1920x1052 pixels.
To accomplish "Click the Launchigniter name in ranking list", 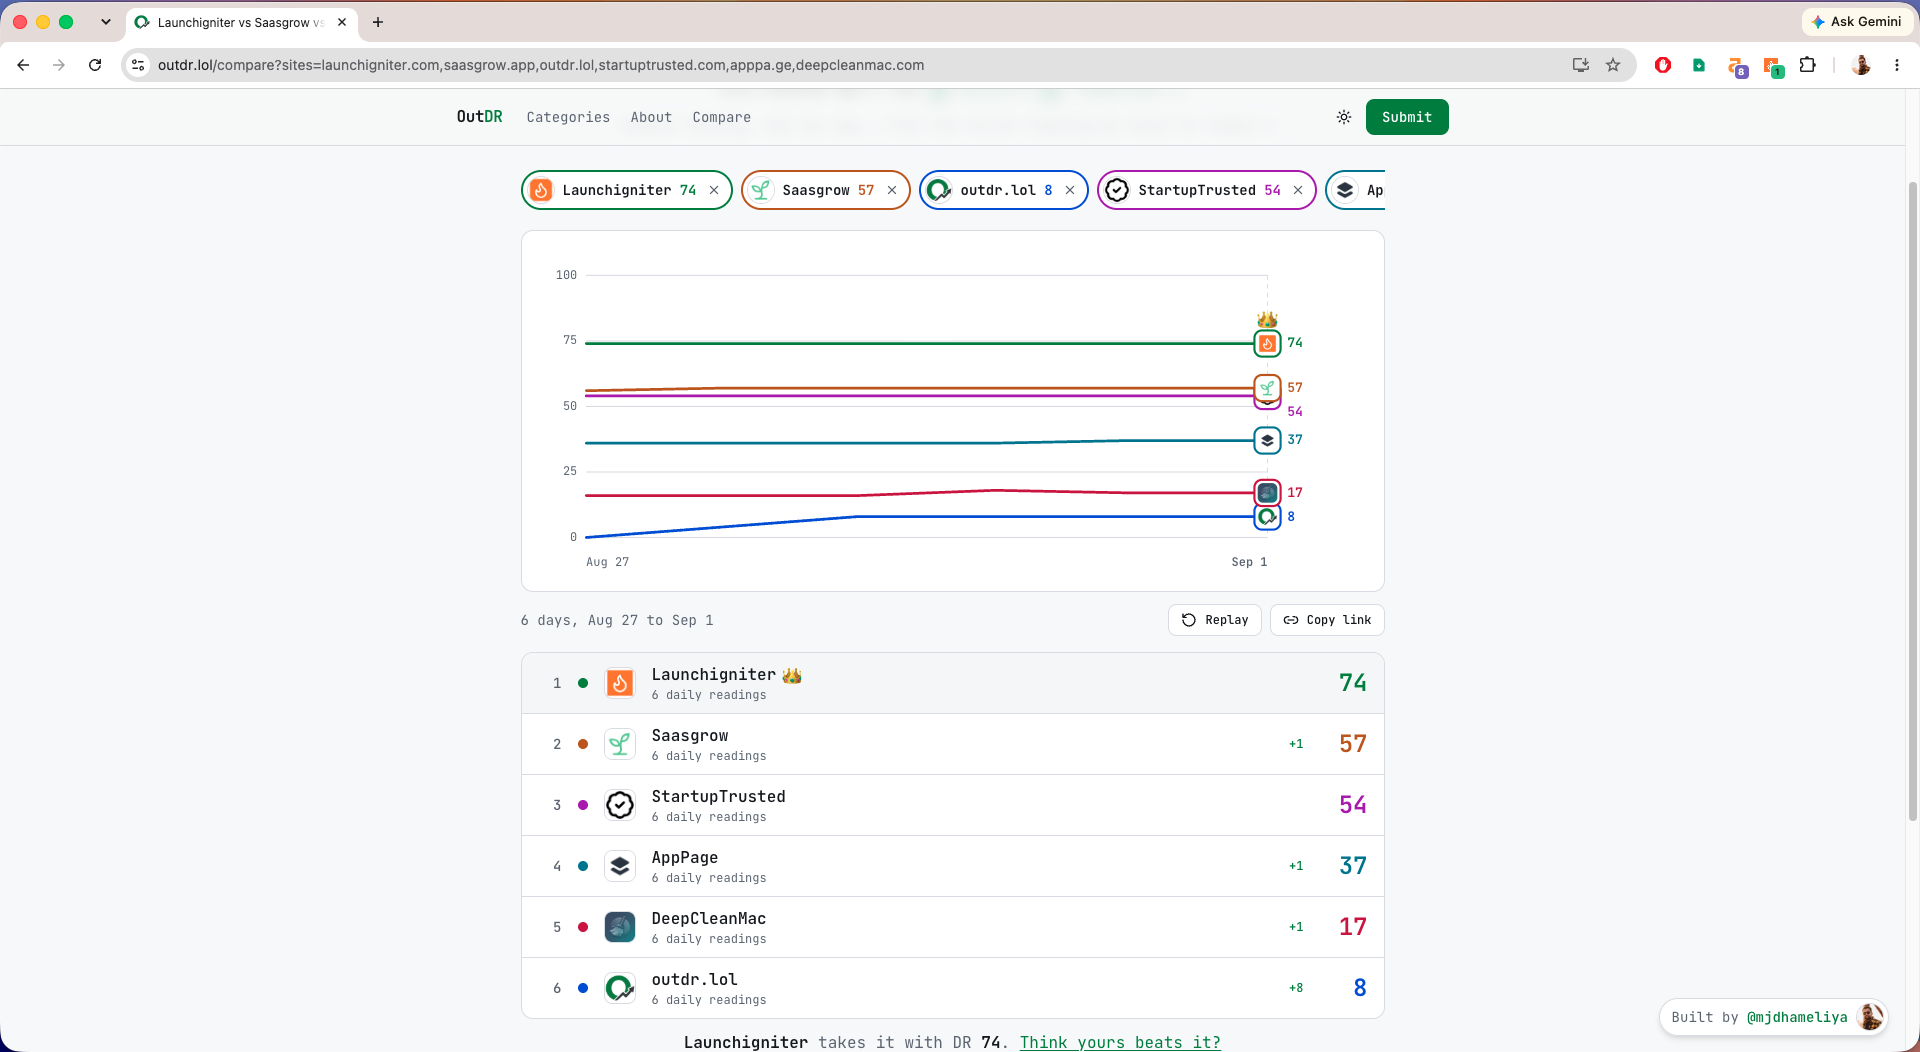I will coord(714,675).
